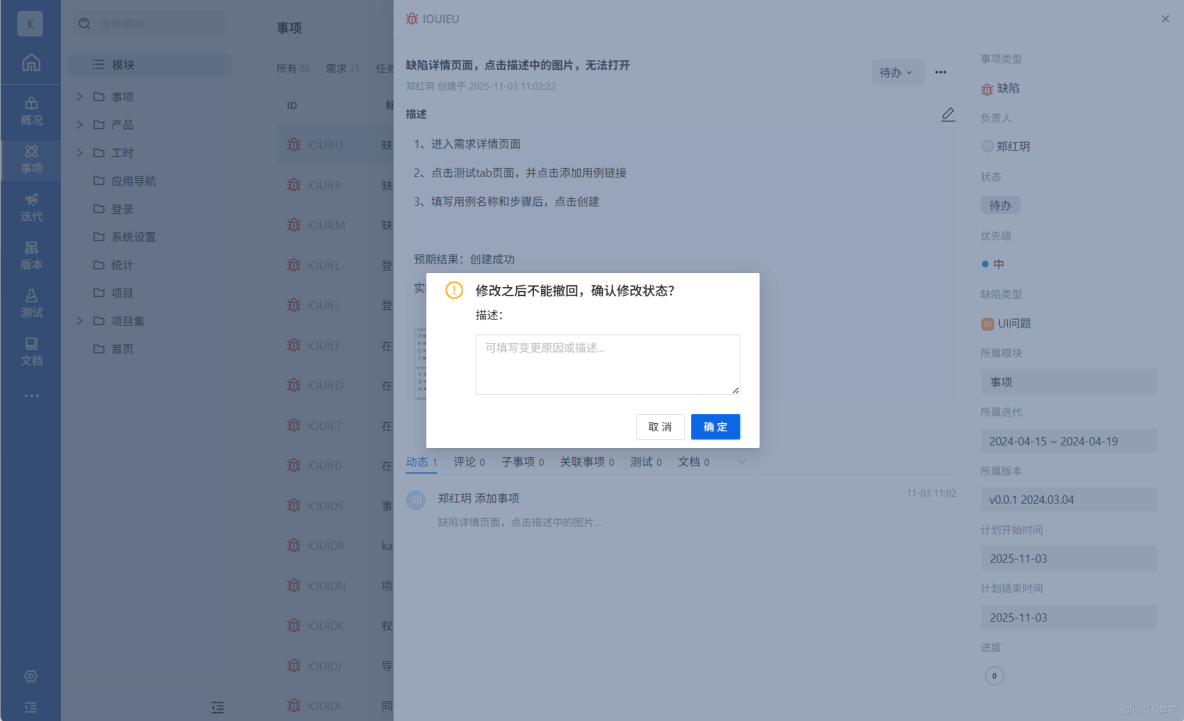The image size is (1184, 721).
Task: Click the pencil icon to edit the description
Action: click(947, 114)
